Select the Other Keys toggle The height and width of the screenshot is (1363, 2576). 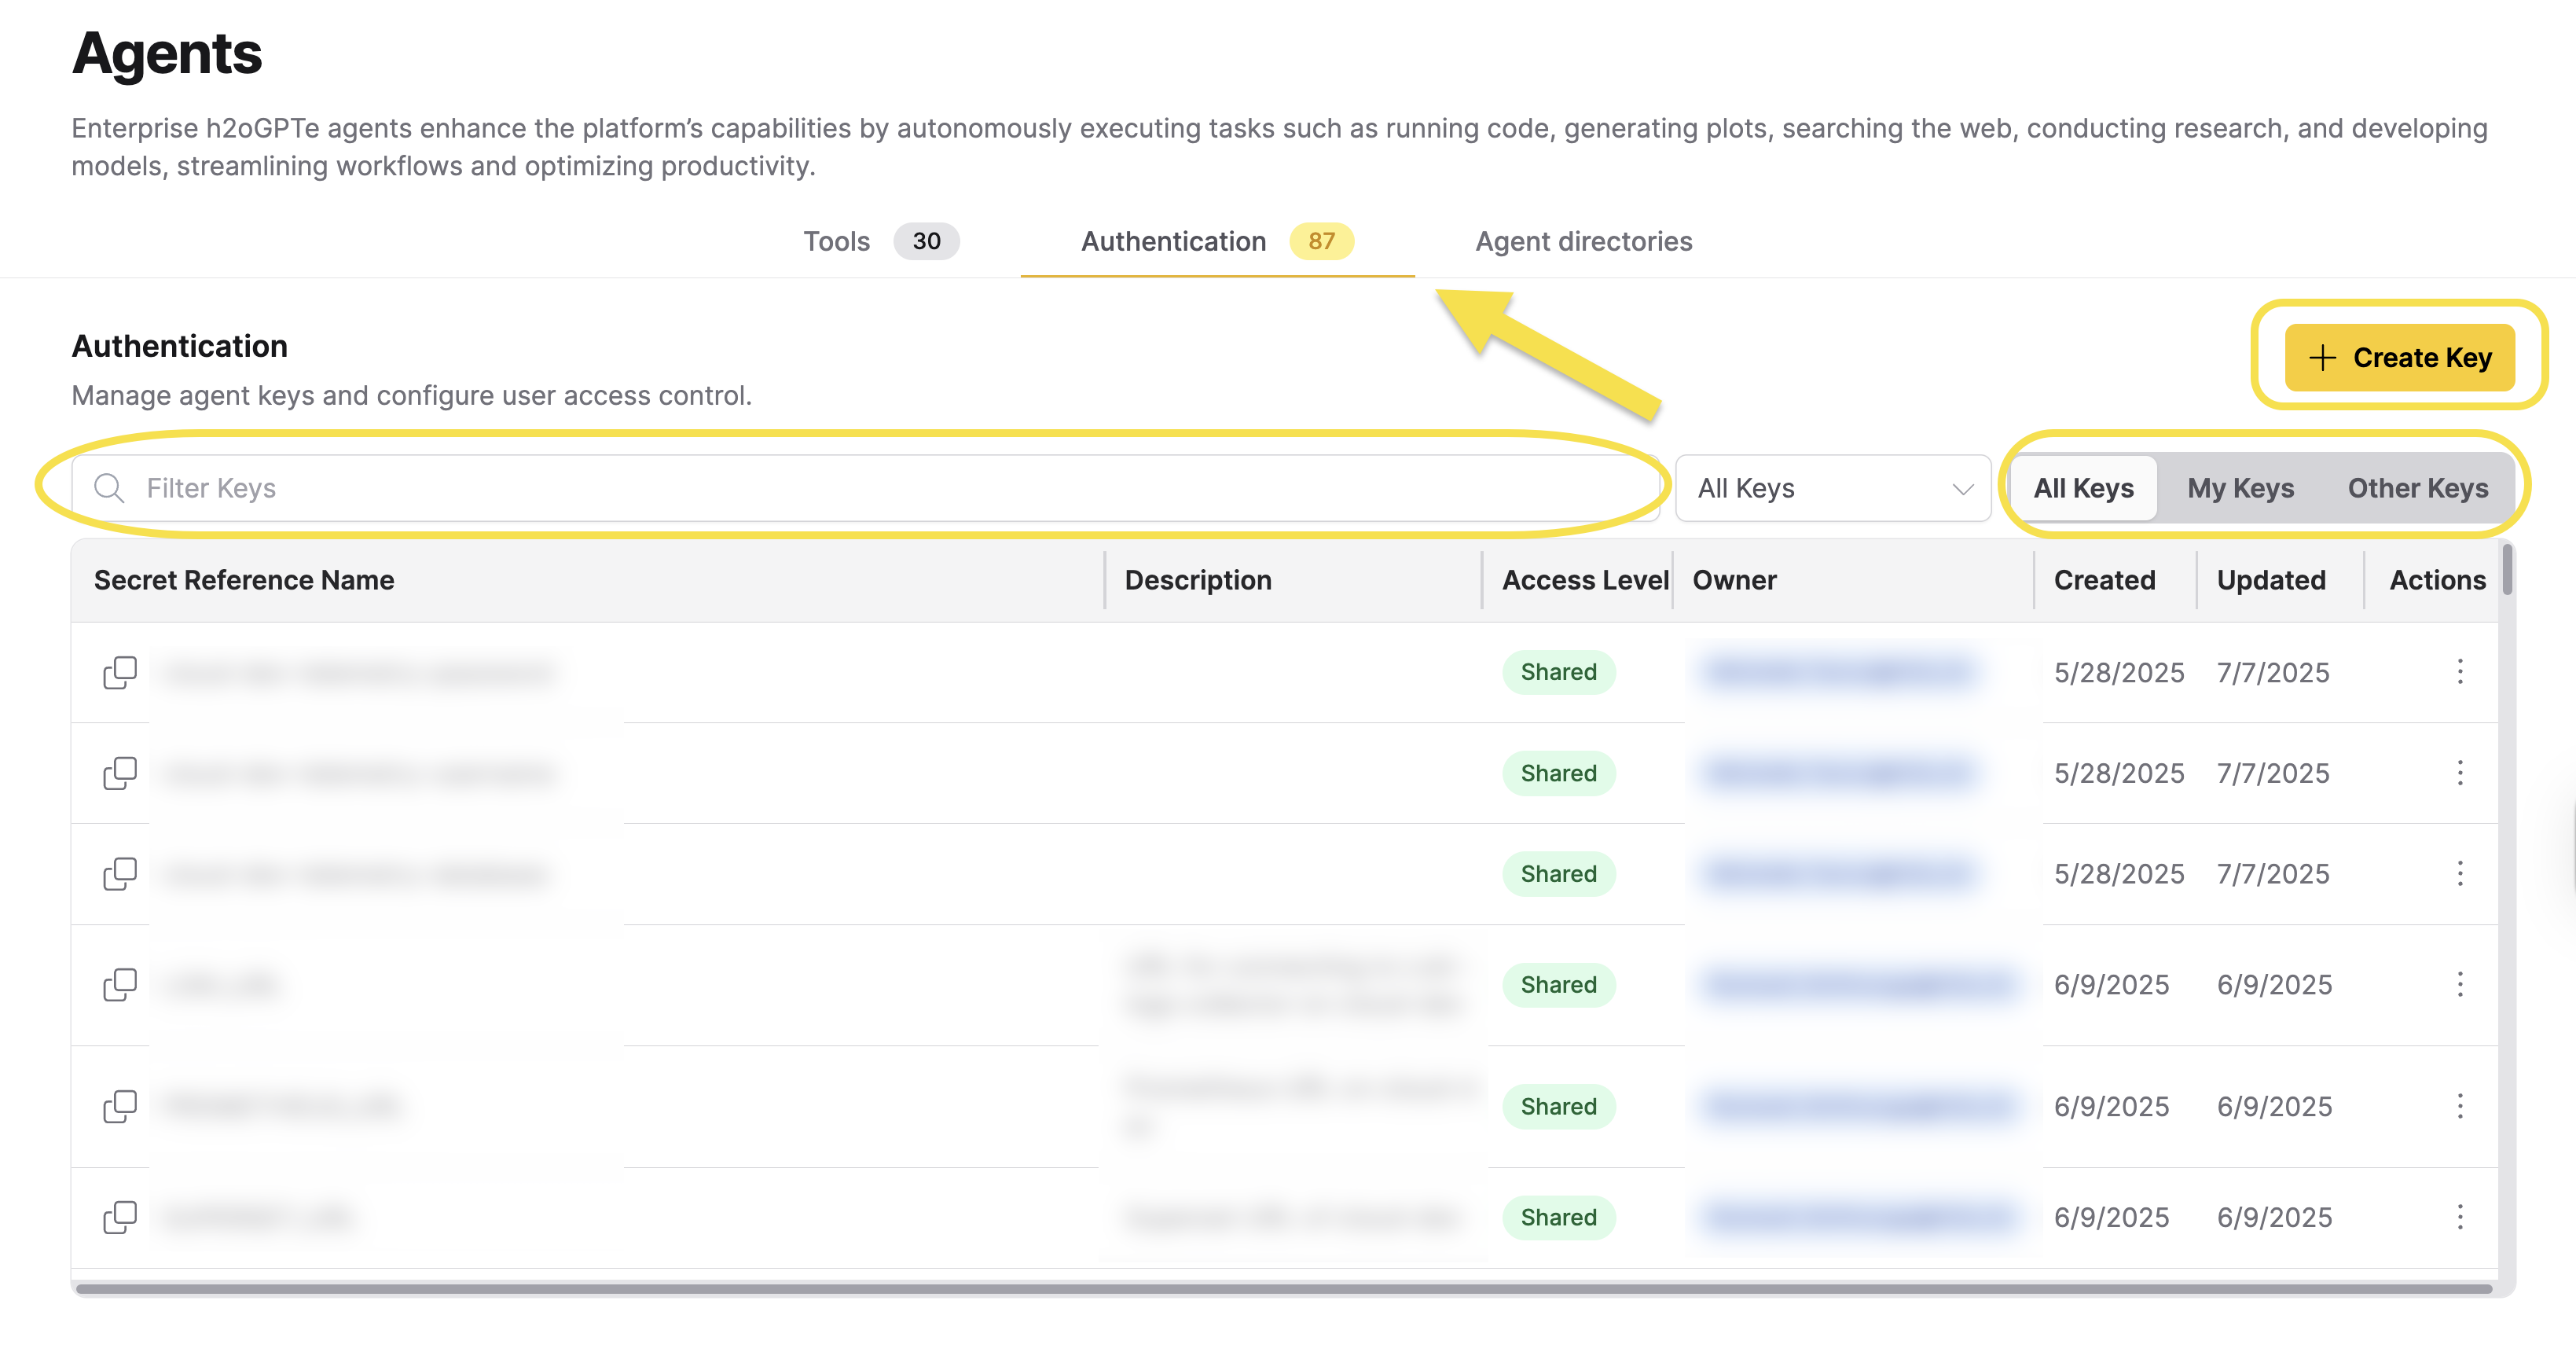(x=2417, y=488)
